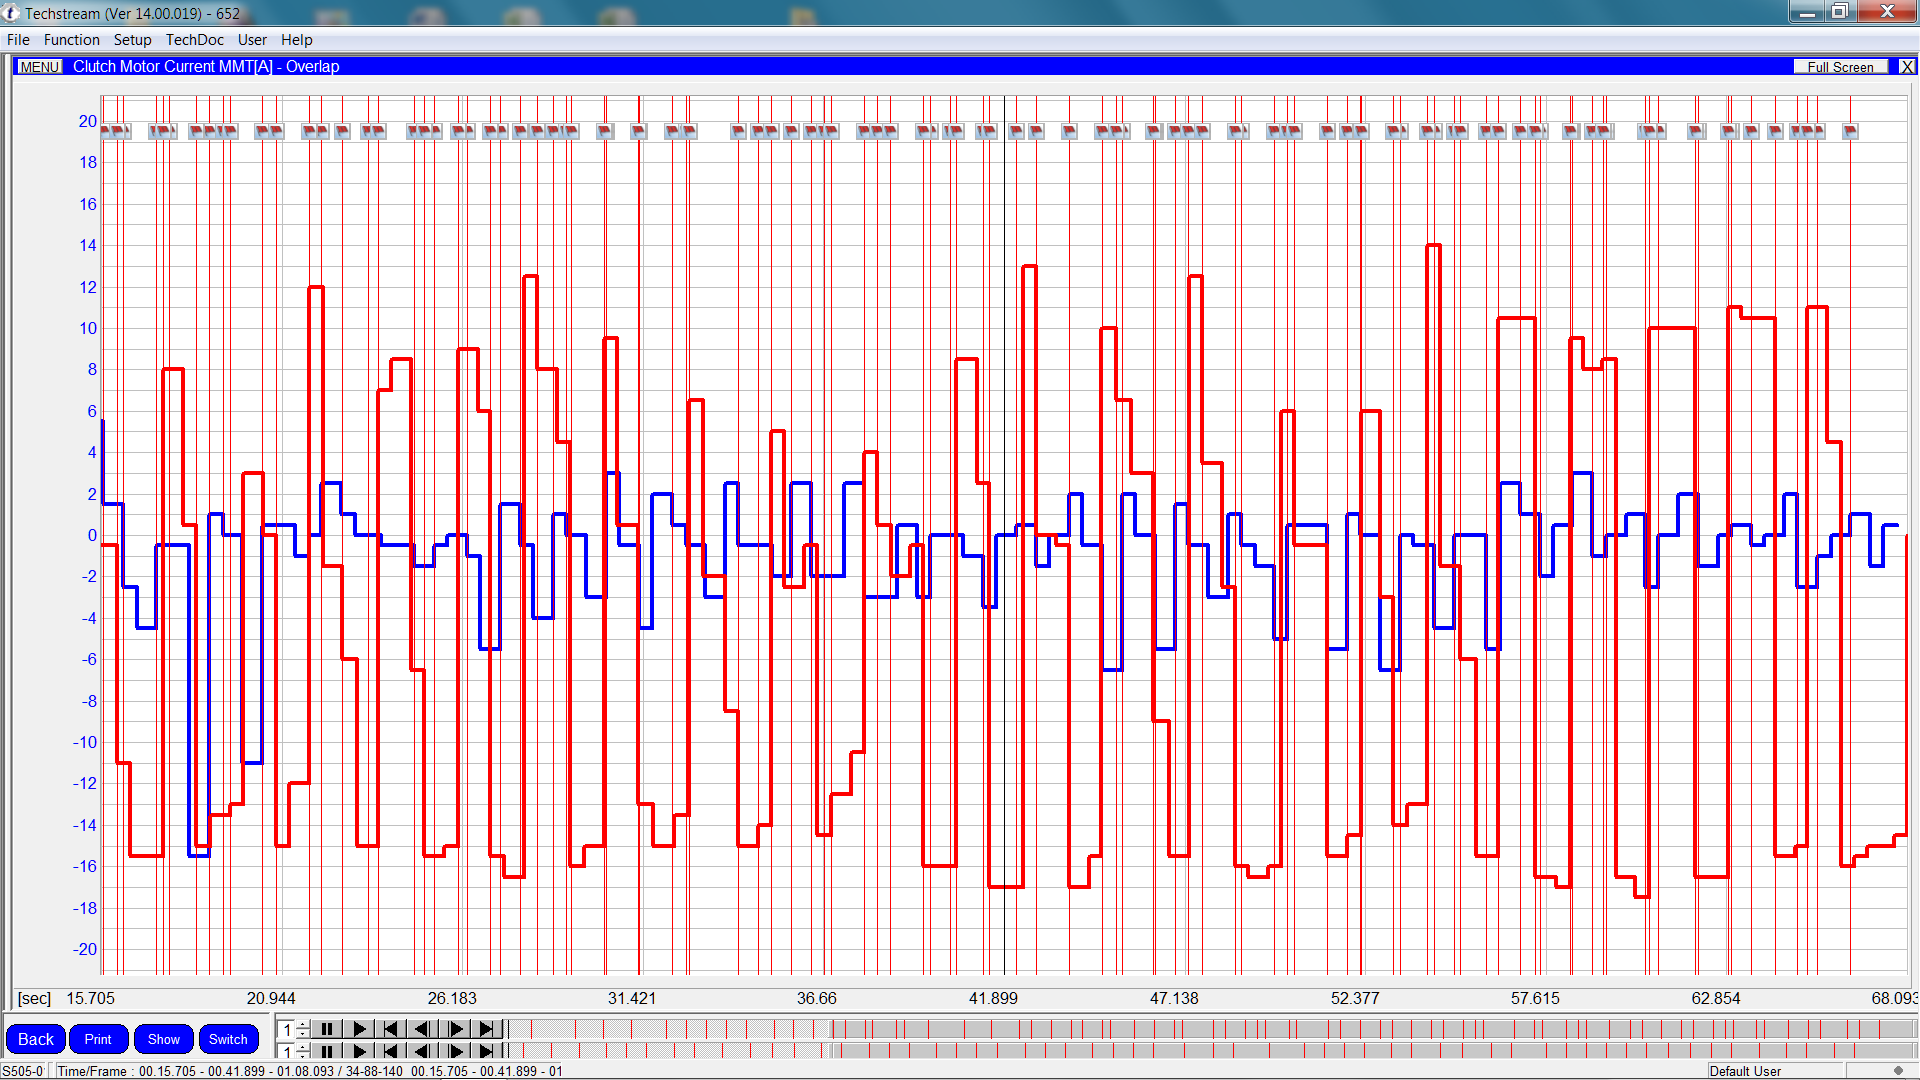This screenshot has height=1080, width=1920.
Task: Pause playback in the upper control row
Action: (x=327, y=1029)
